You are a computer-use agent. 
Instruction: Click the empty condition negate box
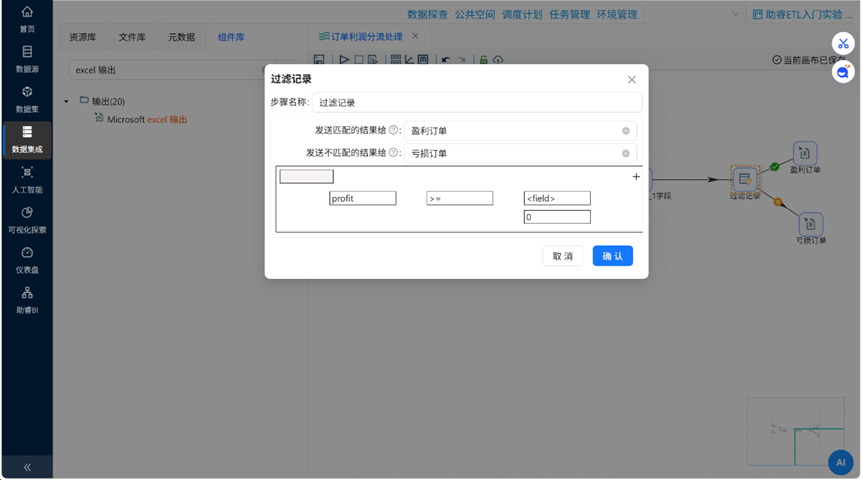point(307,176)
